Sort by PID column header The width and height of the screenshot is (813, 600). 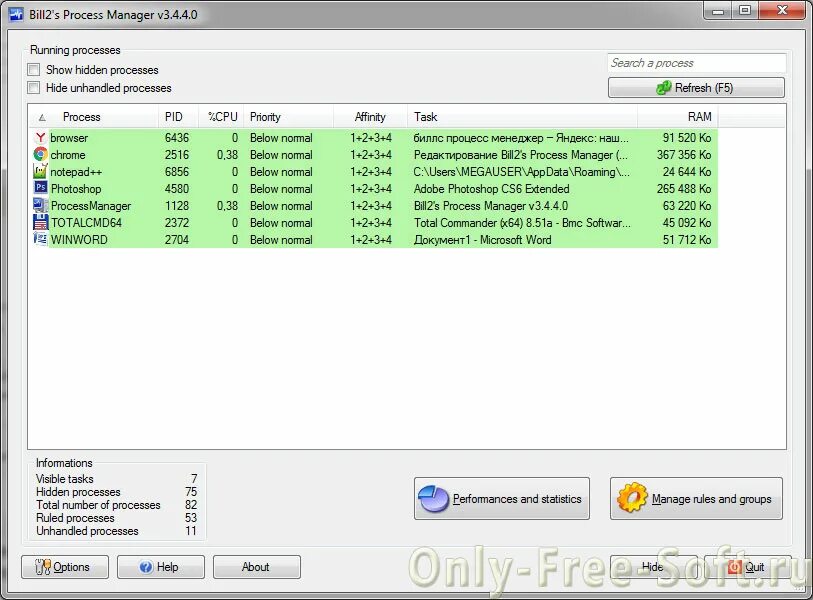[178, 117]
